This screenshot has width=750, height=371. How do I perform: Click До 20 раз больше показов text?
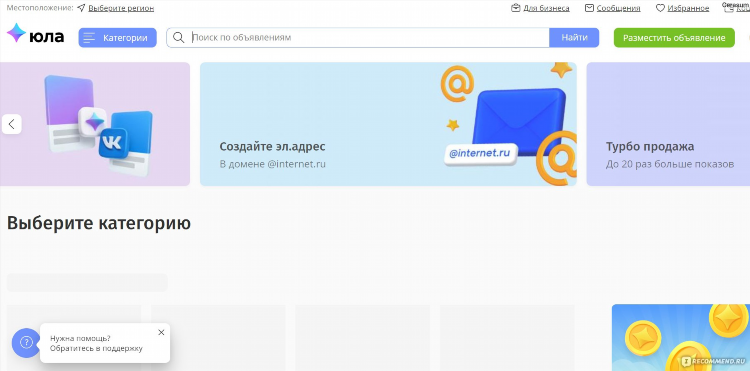click(670, 164)
